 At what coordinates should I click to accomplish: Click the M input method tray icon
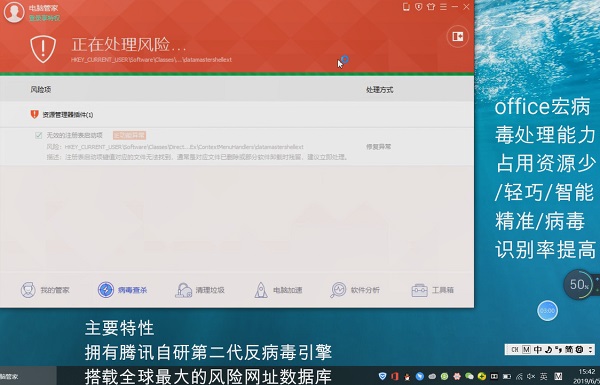pyautogui.click(x=558, y=377)
